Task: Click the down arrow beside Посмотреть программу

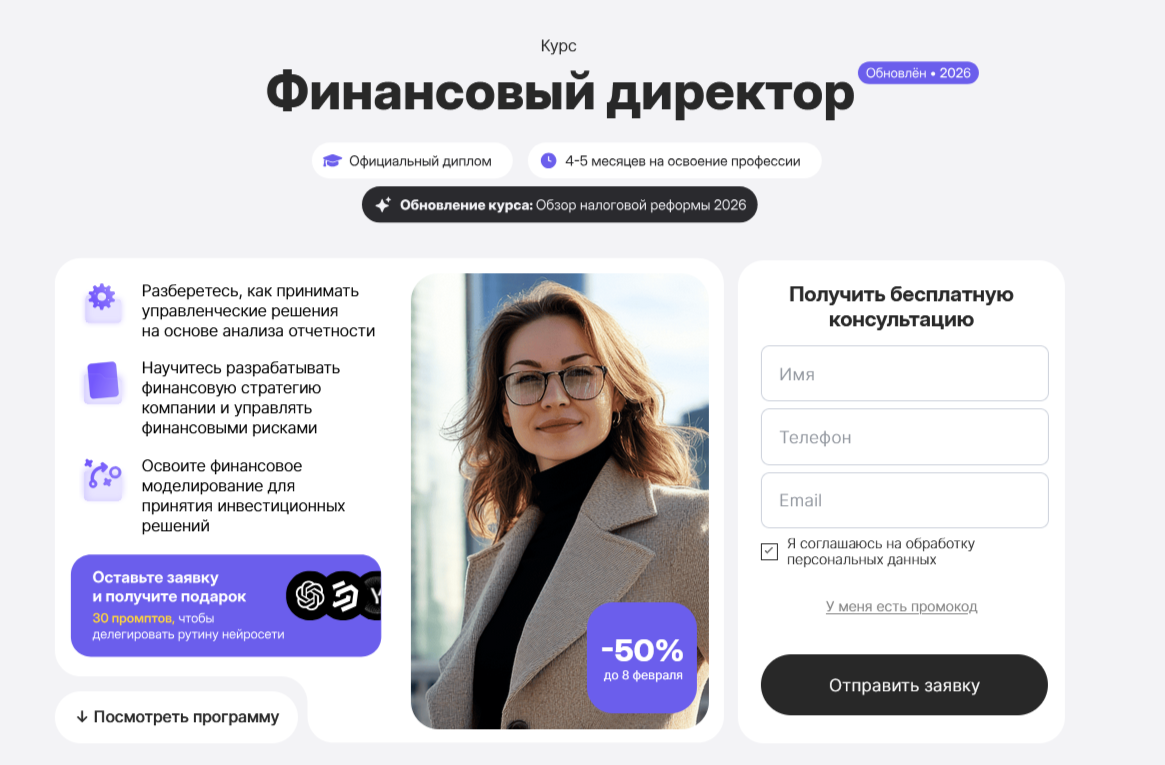Action: [x=82, y=717]
